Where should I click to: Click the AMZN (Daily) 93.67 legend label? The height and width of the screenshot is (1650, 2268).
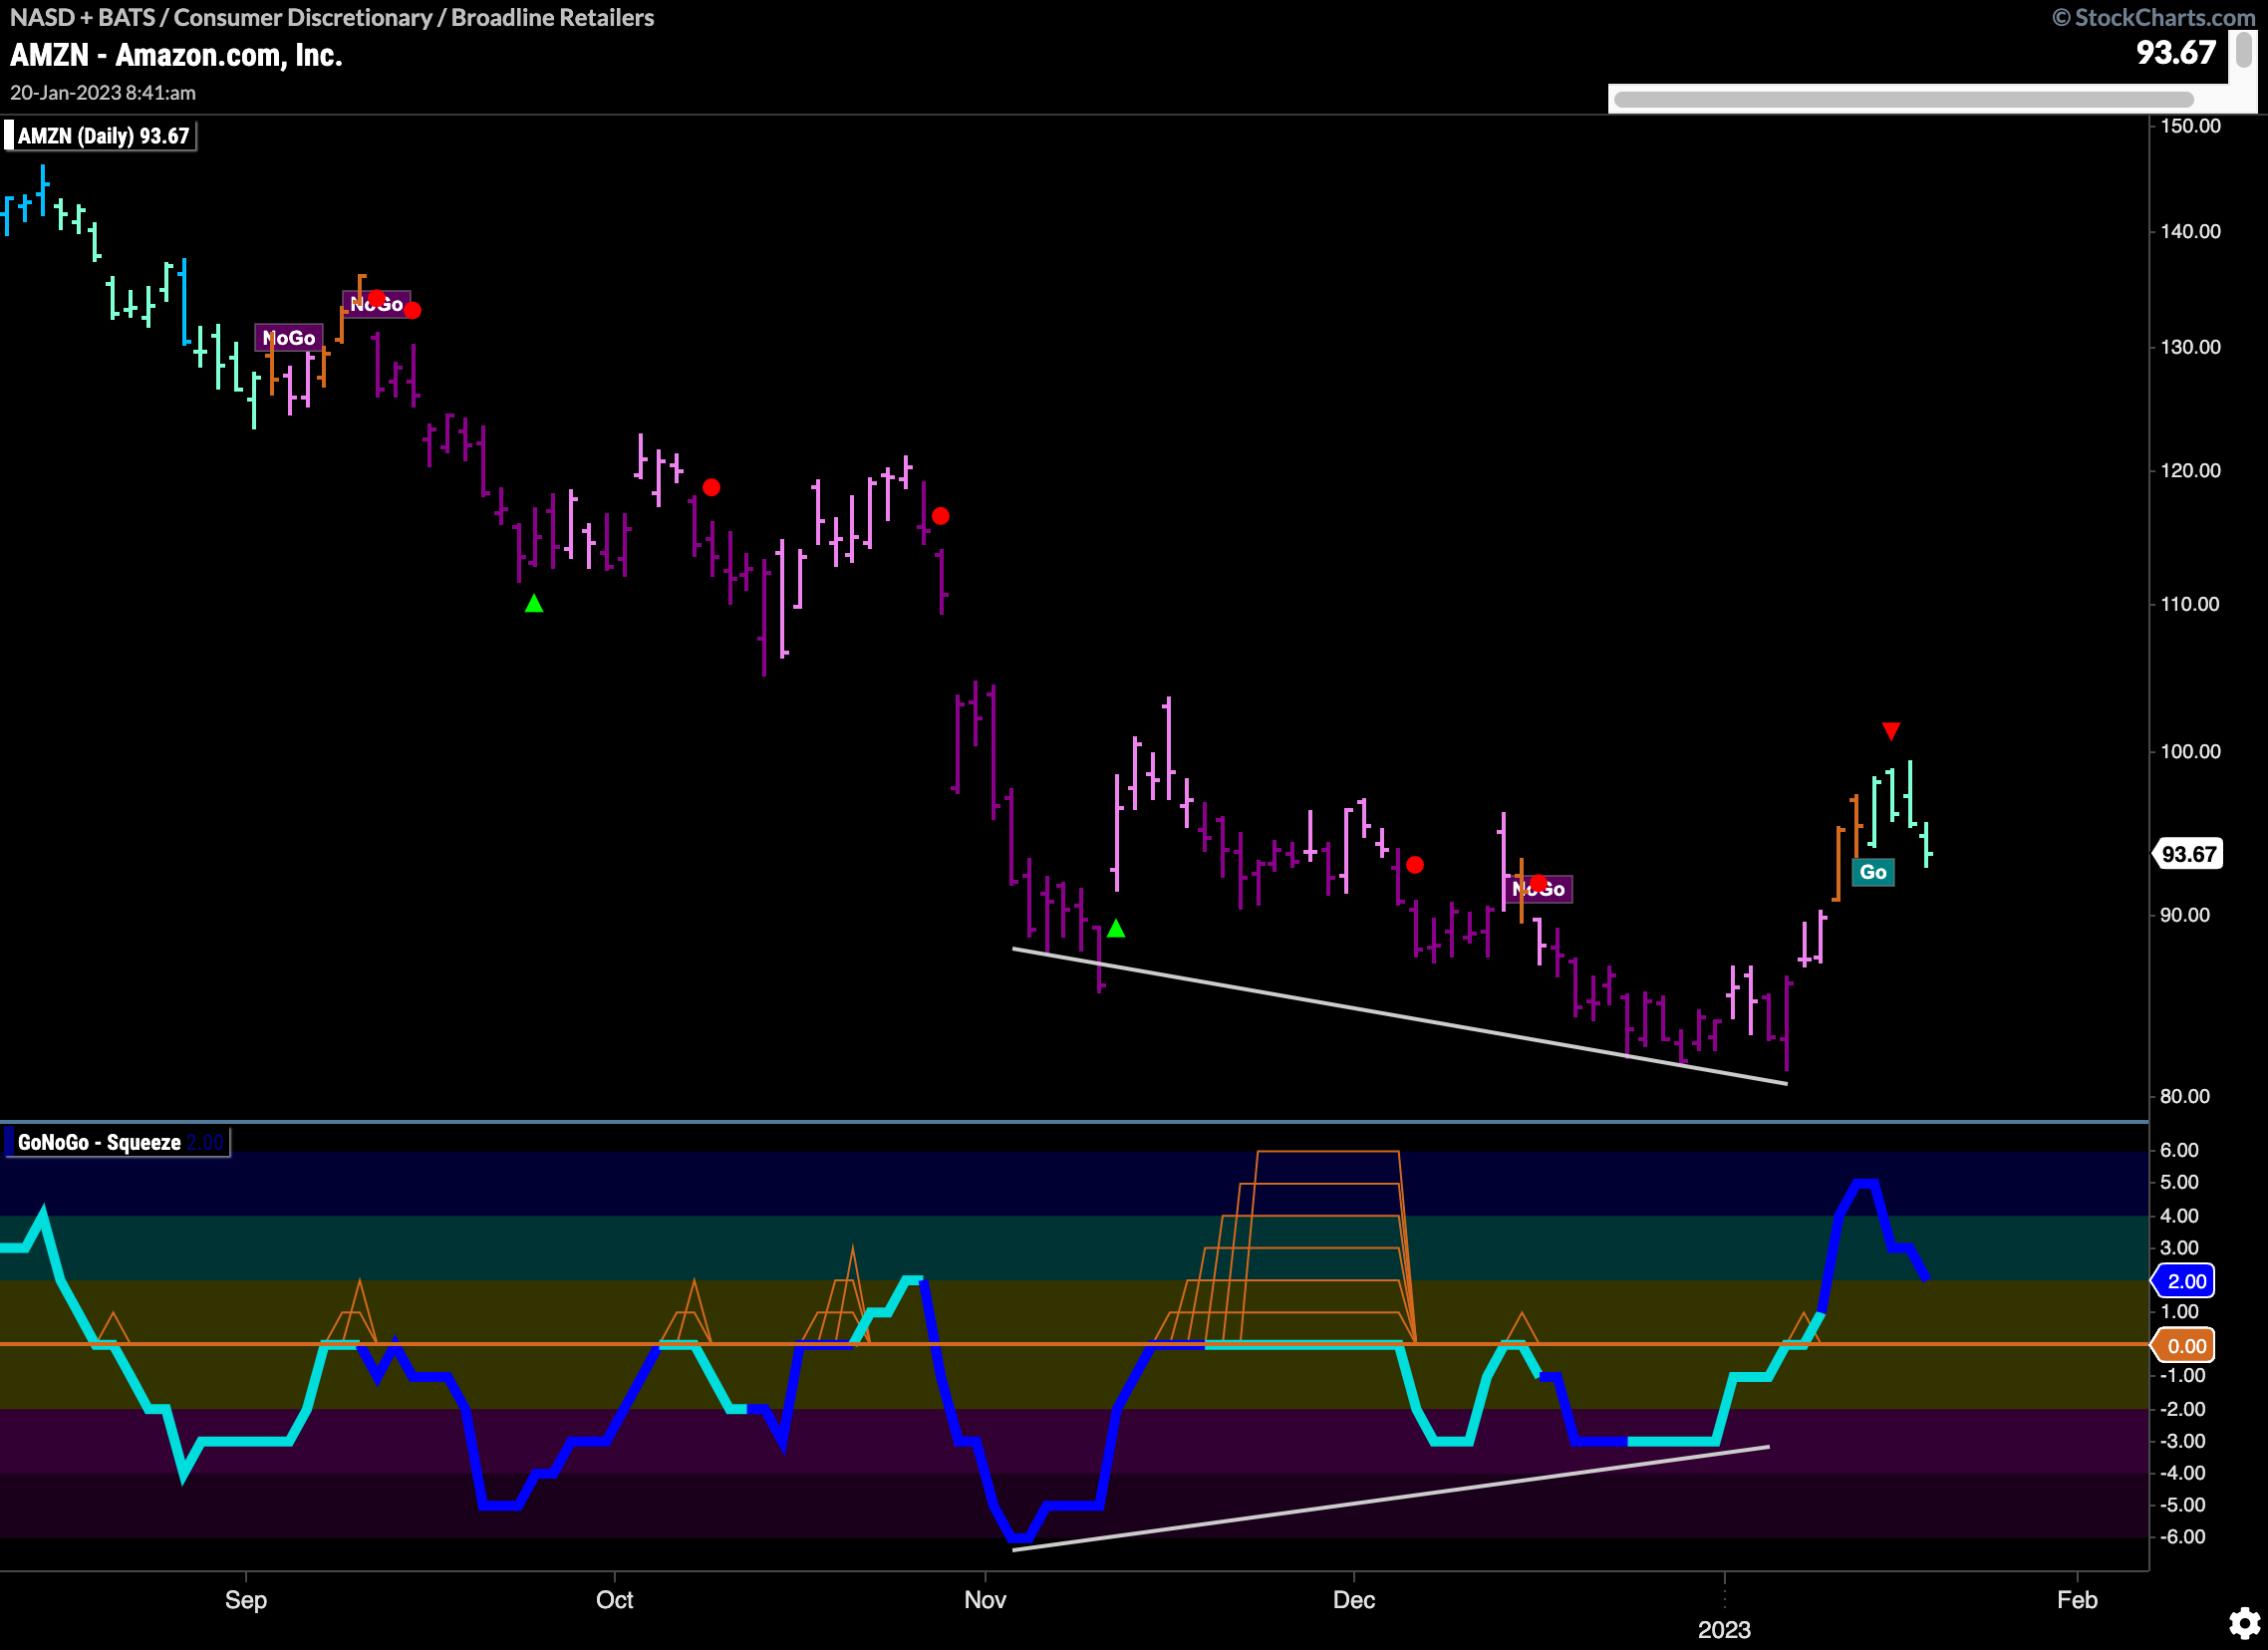pos(99,136)
